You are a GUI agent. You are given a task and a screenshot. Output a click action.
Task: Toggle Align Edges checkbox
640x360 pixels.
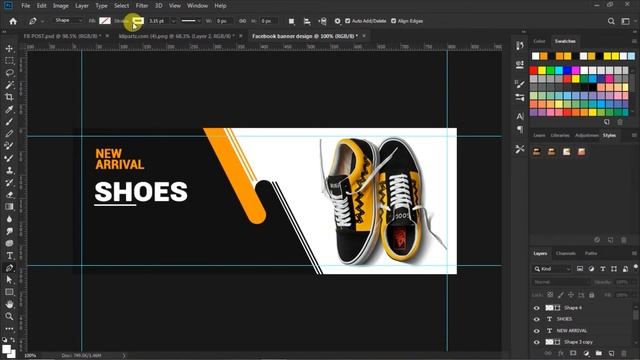point(393,21)
